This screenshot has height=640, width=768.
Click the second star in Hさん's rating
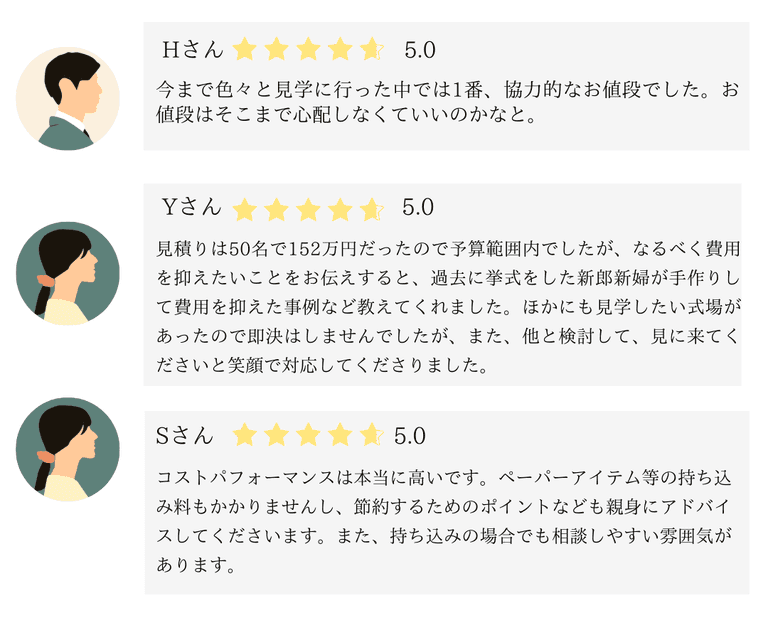coord(275,49)
